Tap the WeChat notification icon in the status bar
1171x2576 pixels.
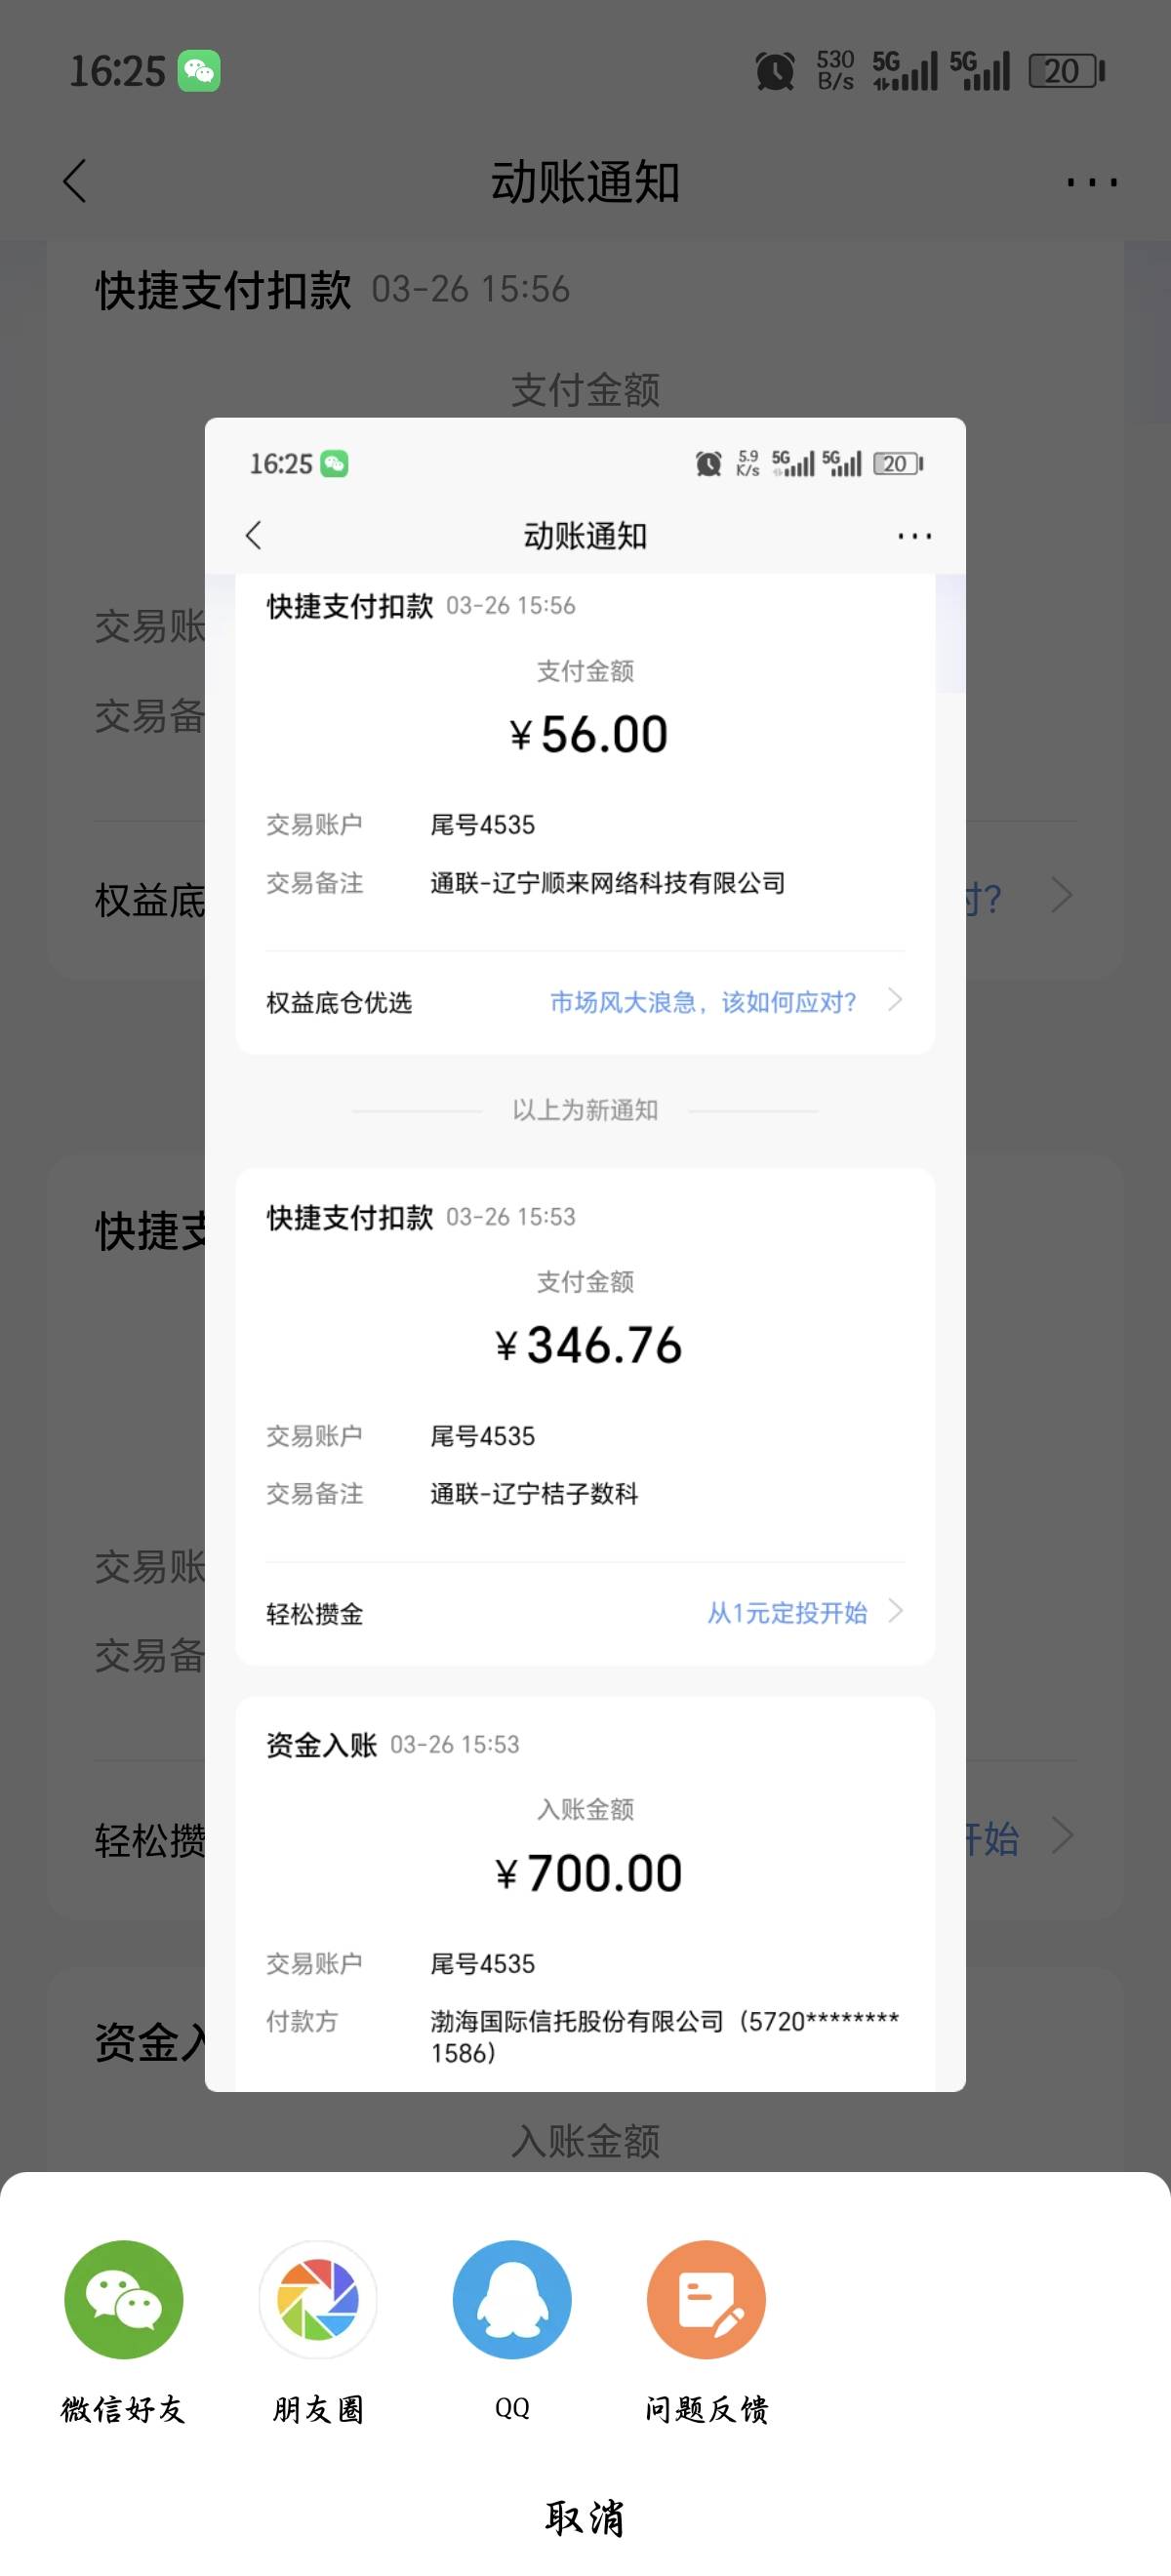pyautogui.click(x=199, y=71)
